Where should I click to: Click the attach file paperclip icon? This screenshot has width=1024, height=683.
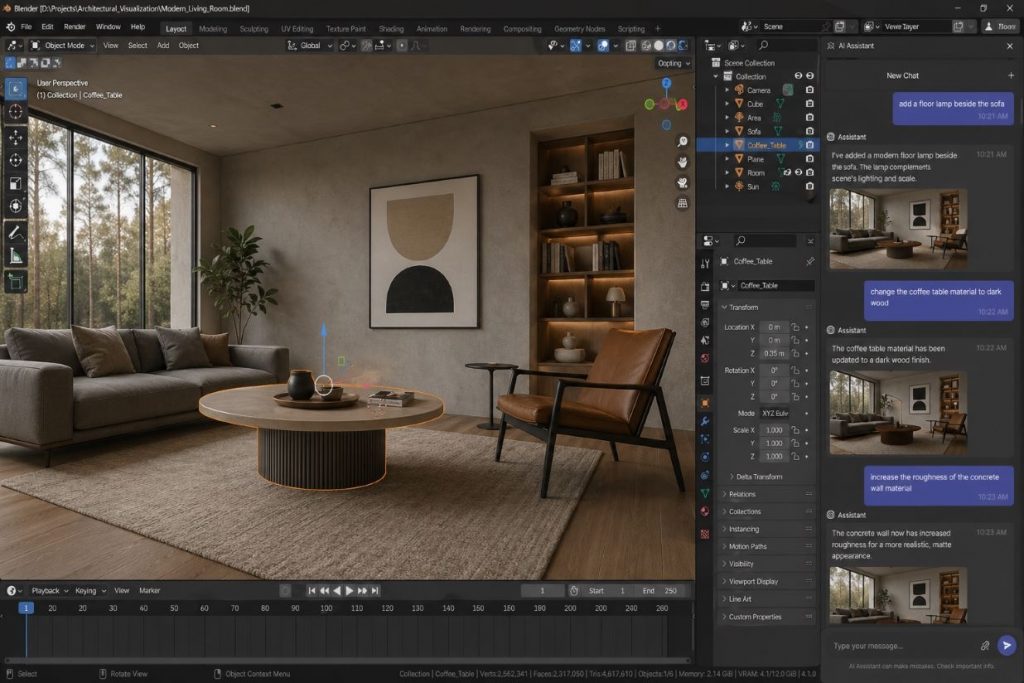pyautogui.click(x=985, y=646)
